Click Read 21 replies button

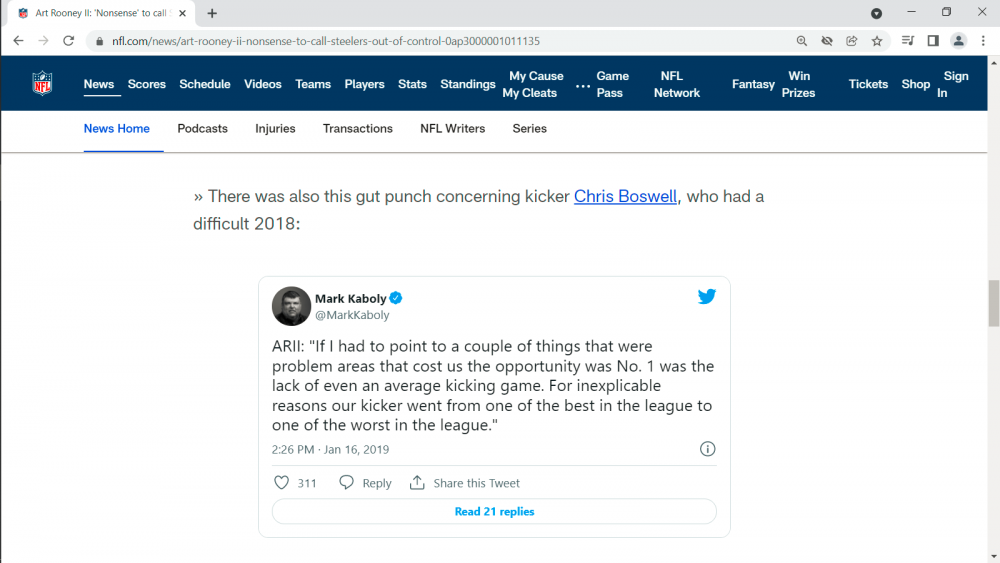point(494,511)
